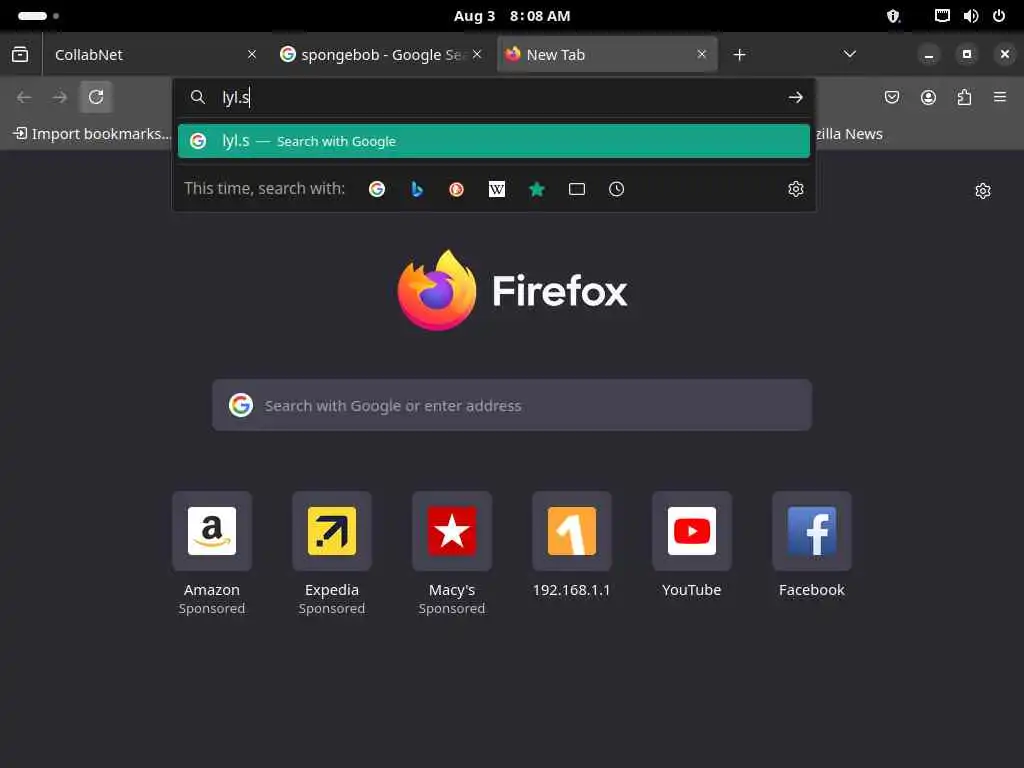
Task: Open a new tab with plus
Action: point(739,55)
